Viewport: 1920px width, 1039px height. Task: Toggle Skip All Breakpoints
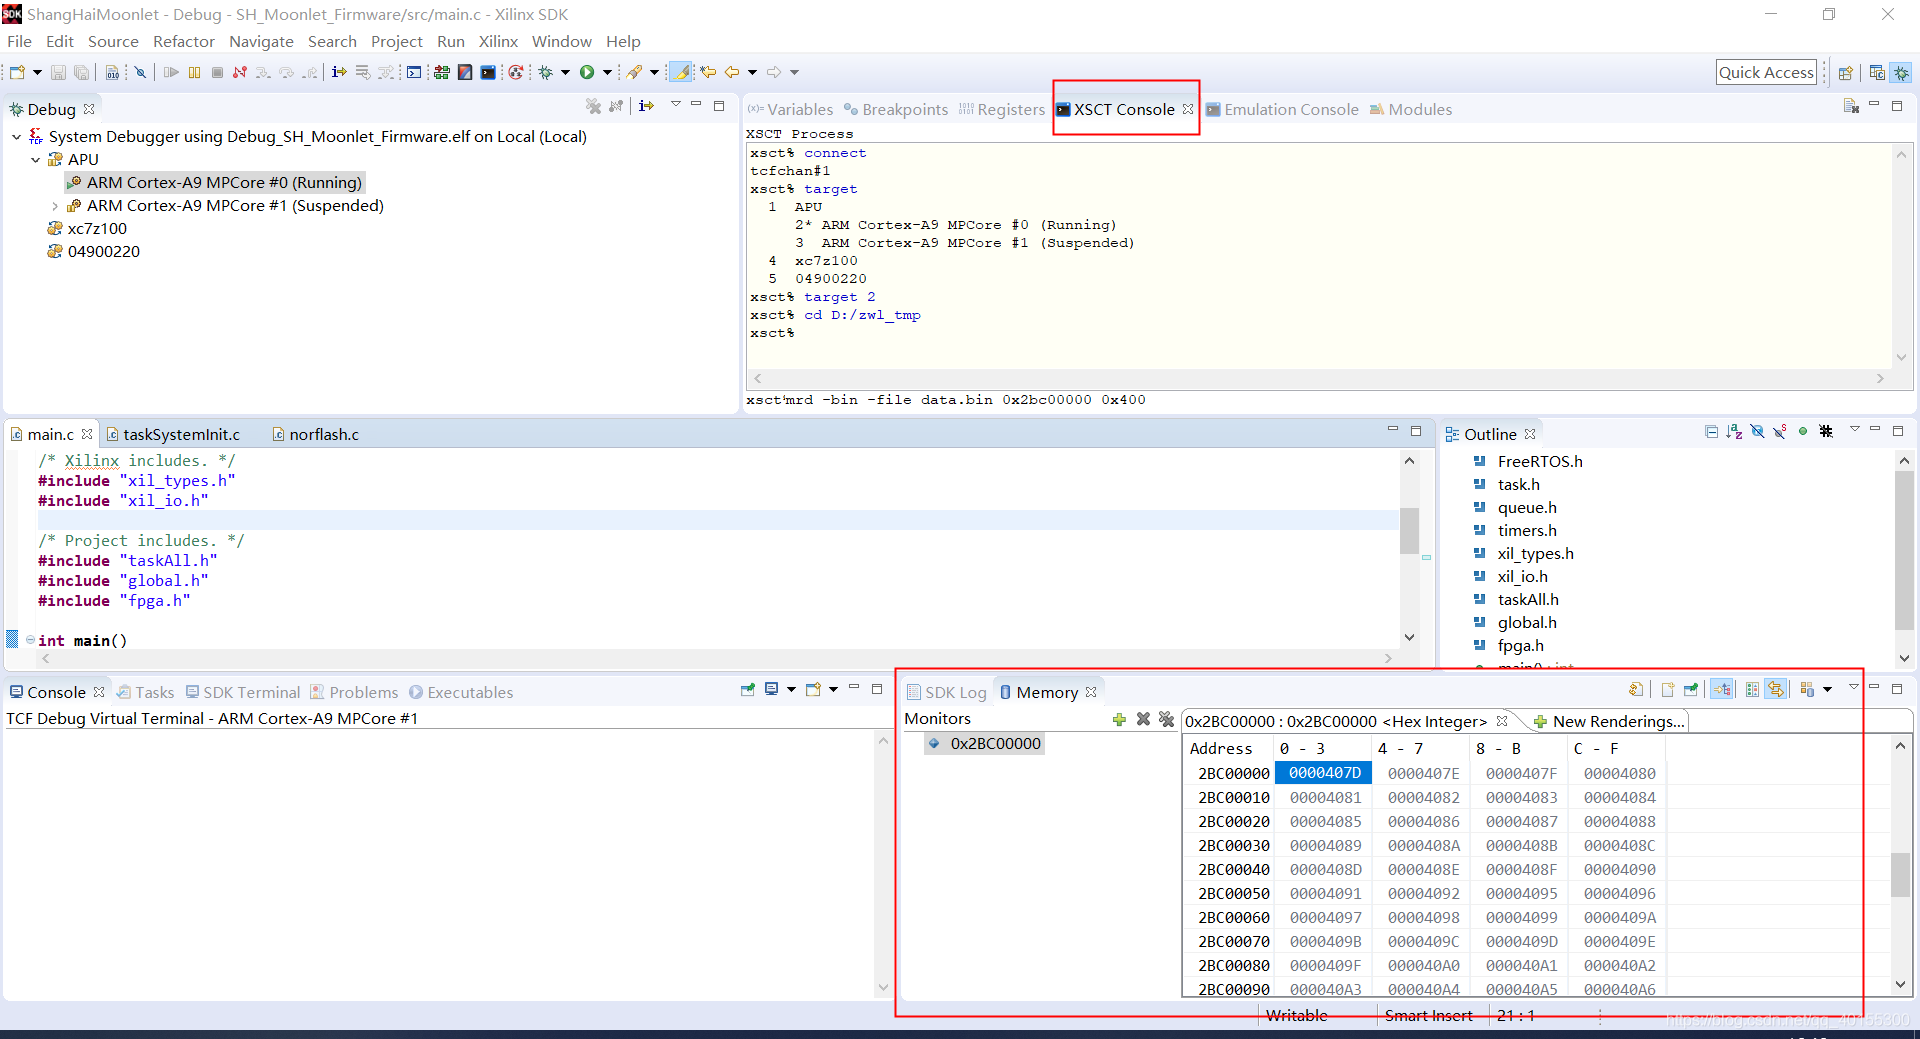coord(140,72)
